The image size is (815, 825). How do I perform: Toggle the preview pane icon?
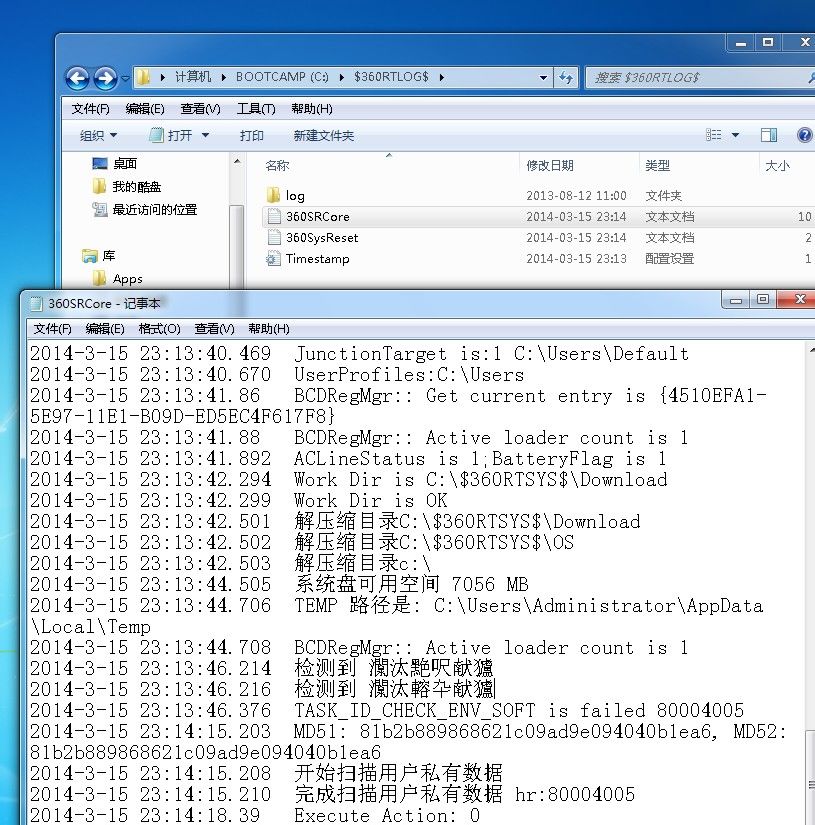(769, 135)
